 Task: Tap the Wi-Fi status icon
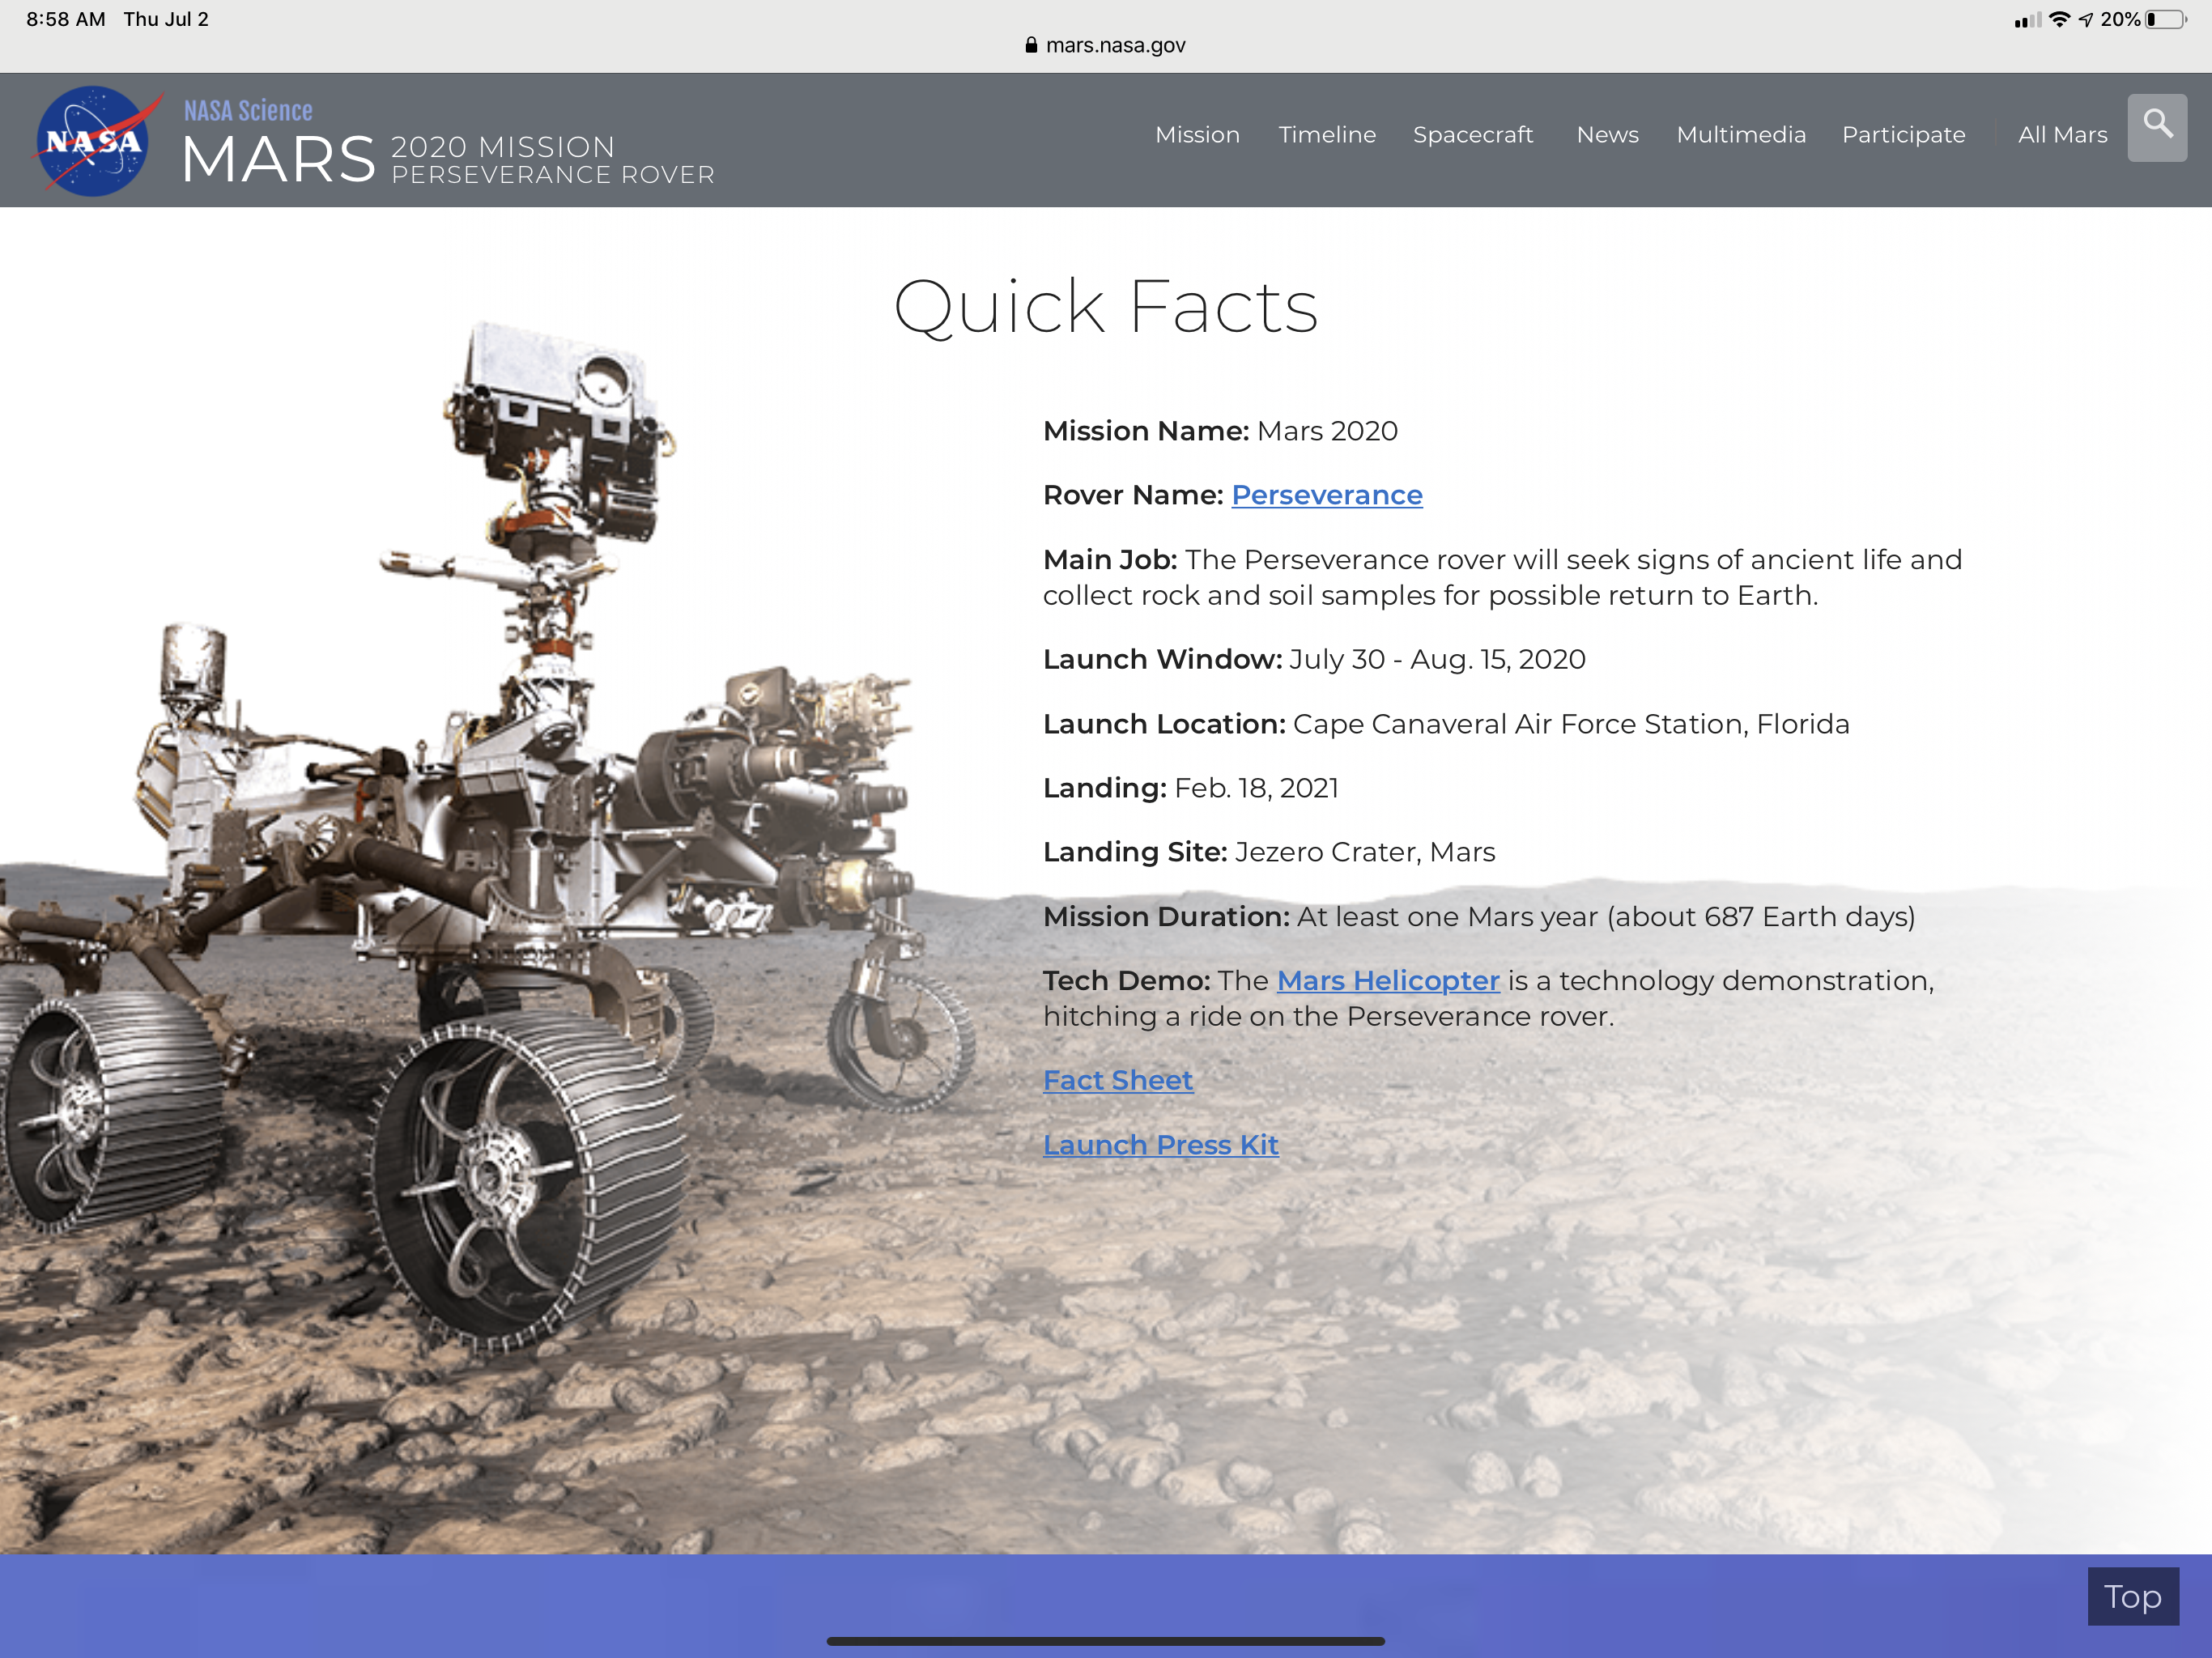(2058, 20)
